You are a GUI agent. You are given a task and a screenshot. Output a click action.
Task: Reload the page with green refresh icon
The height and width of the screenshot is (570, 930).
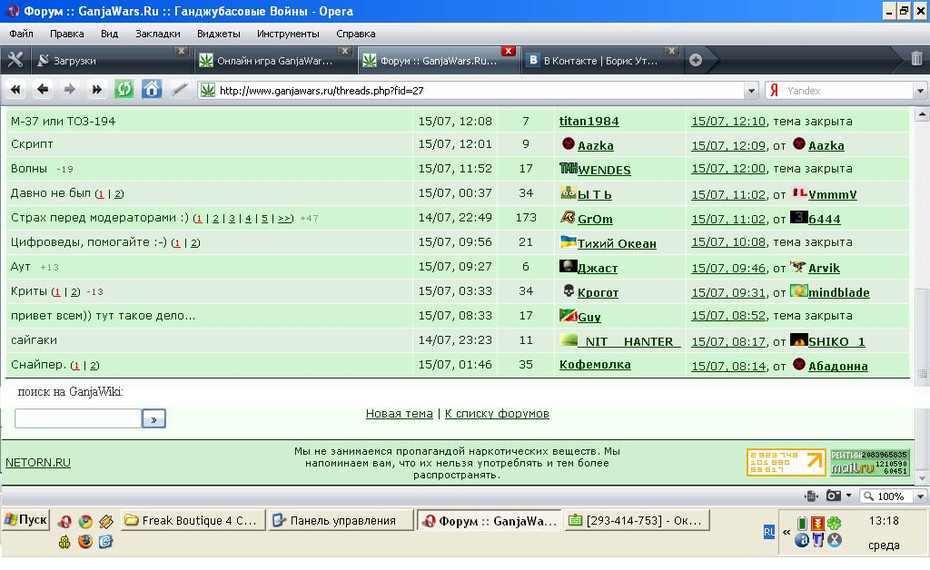tap(124, 90)
